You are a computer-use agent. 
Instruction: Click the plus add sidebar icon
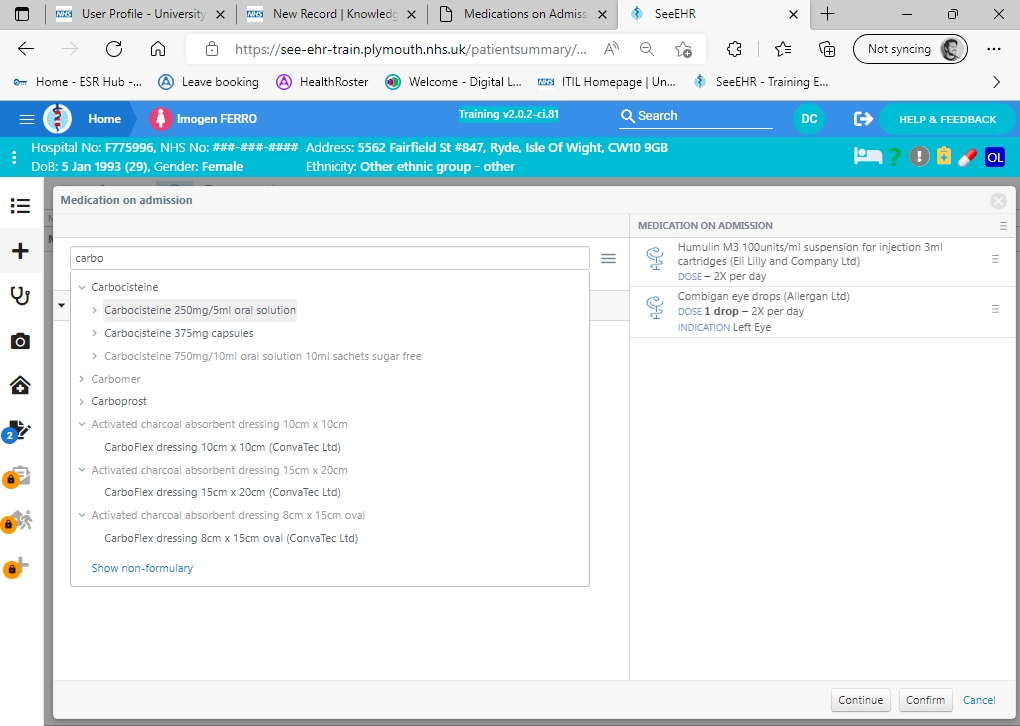[x=20, y=250]
